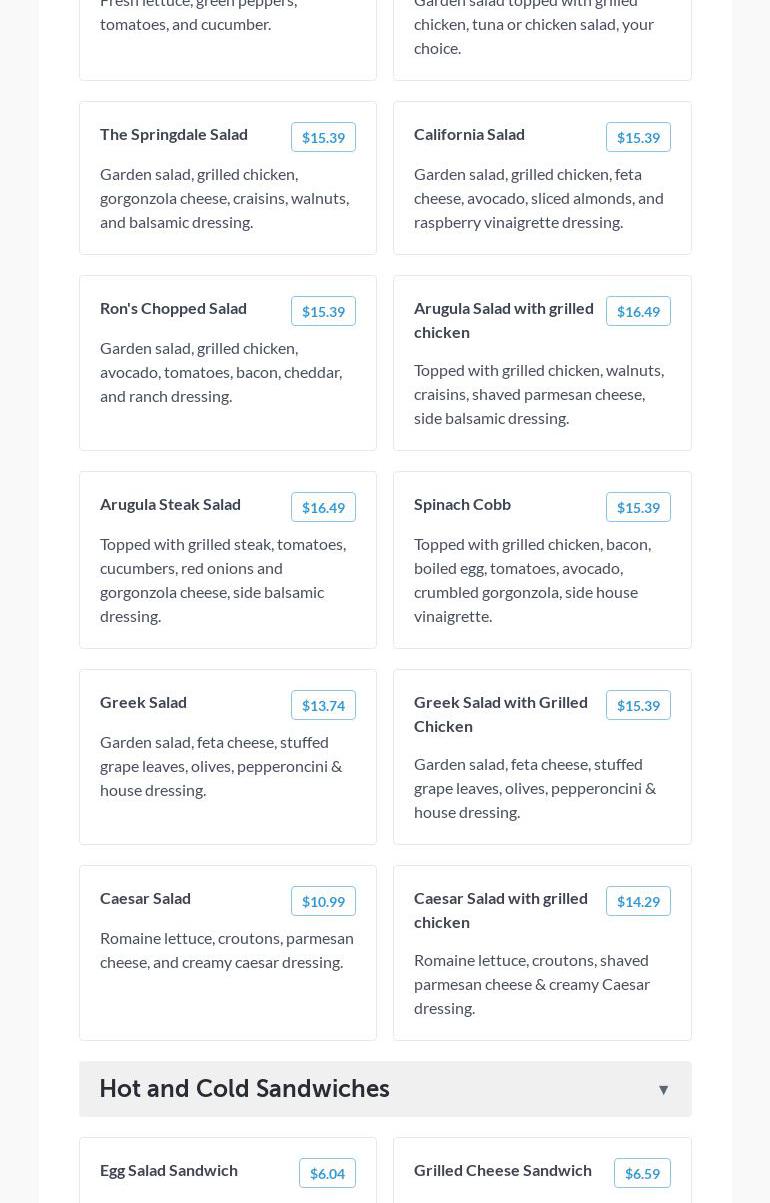The height and width of the screenshot is (1203, 770).
Task: Click the Hot and Cold Sandwiches header
Action: [244, 1089]
